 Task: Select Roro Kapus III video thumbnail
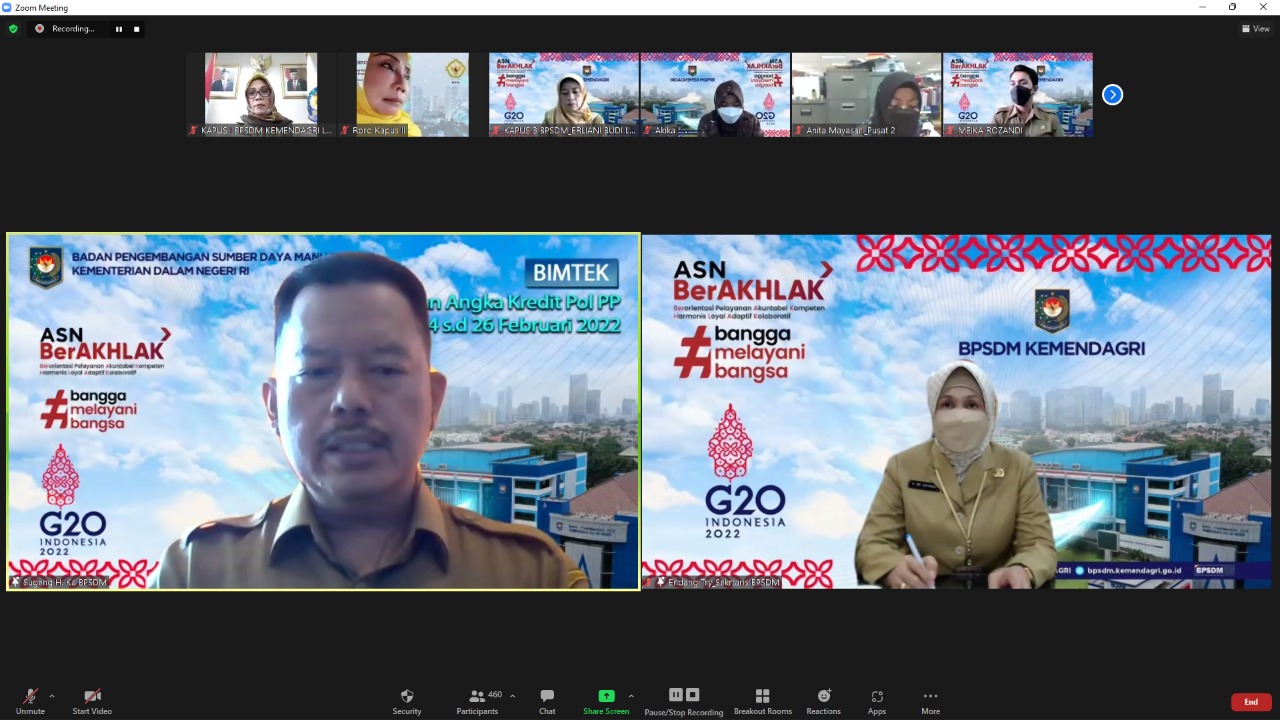pyautogui.click(x=412, y=94)
